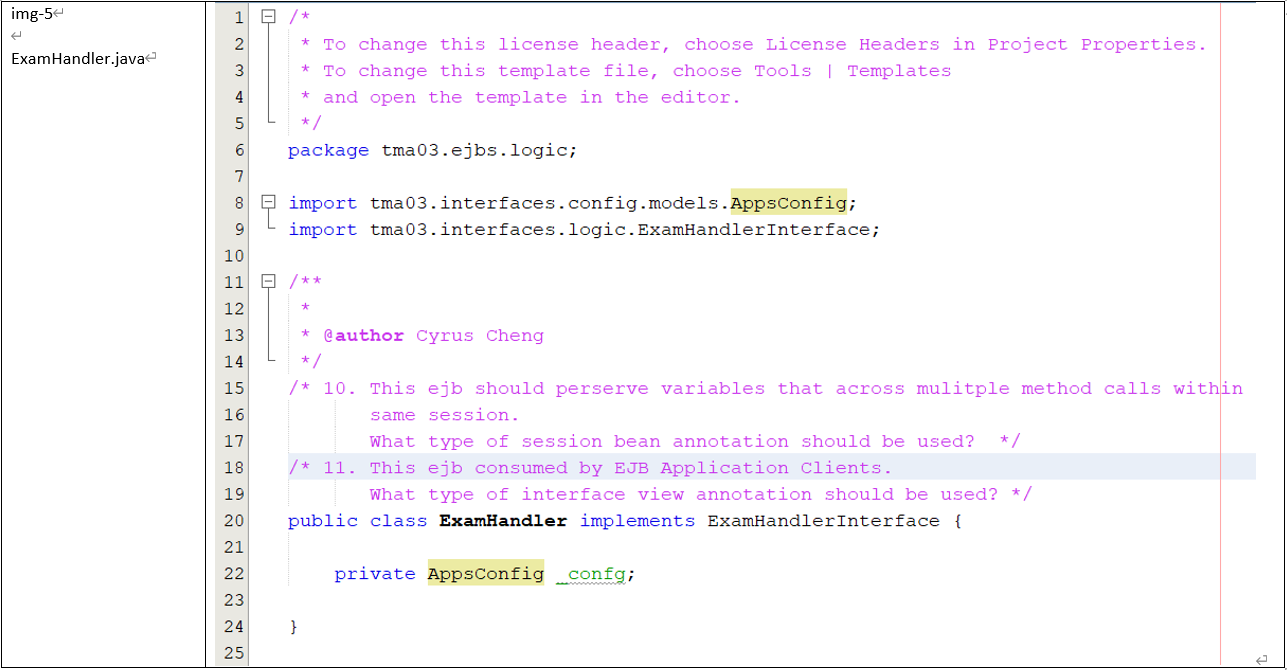Image resolution: width=1287 pixels, height=670 pixels.
Task: Click line number 22 in the gutter
Action: (x=233, y=574)
